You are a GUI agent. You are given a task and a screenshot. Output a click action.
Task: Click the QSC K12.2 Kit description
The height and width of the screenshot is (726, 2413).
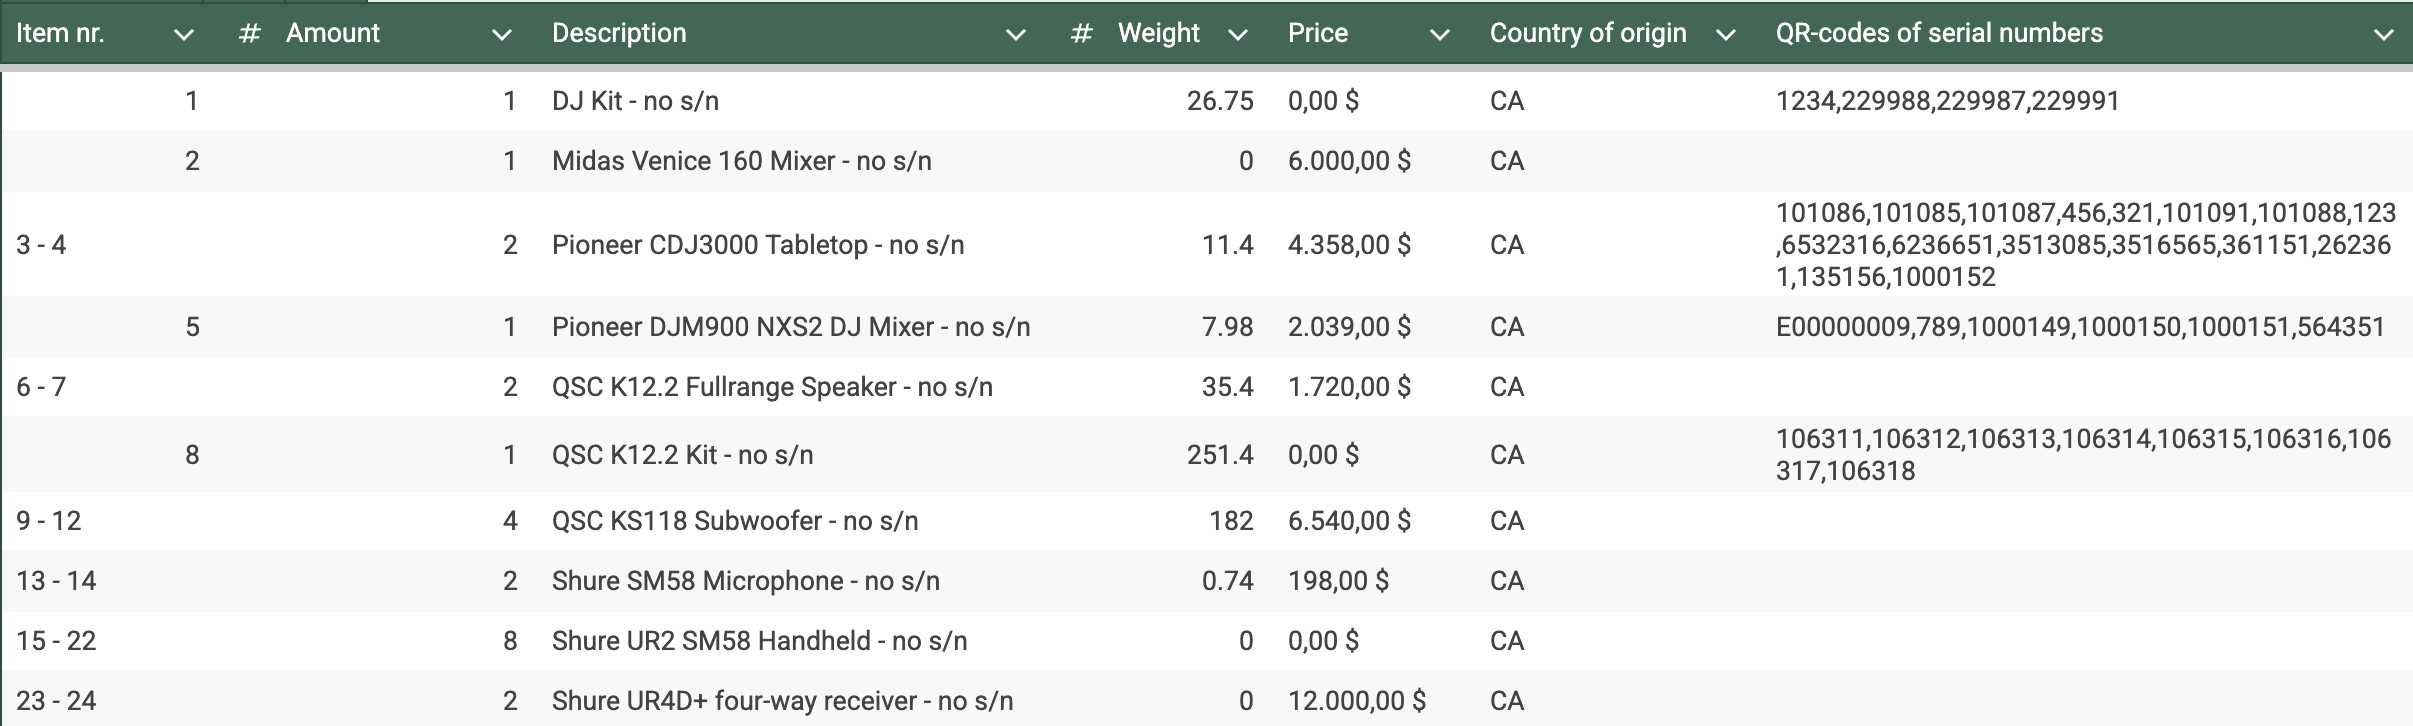682,455
